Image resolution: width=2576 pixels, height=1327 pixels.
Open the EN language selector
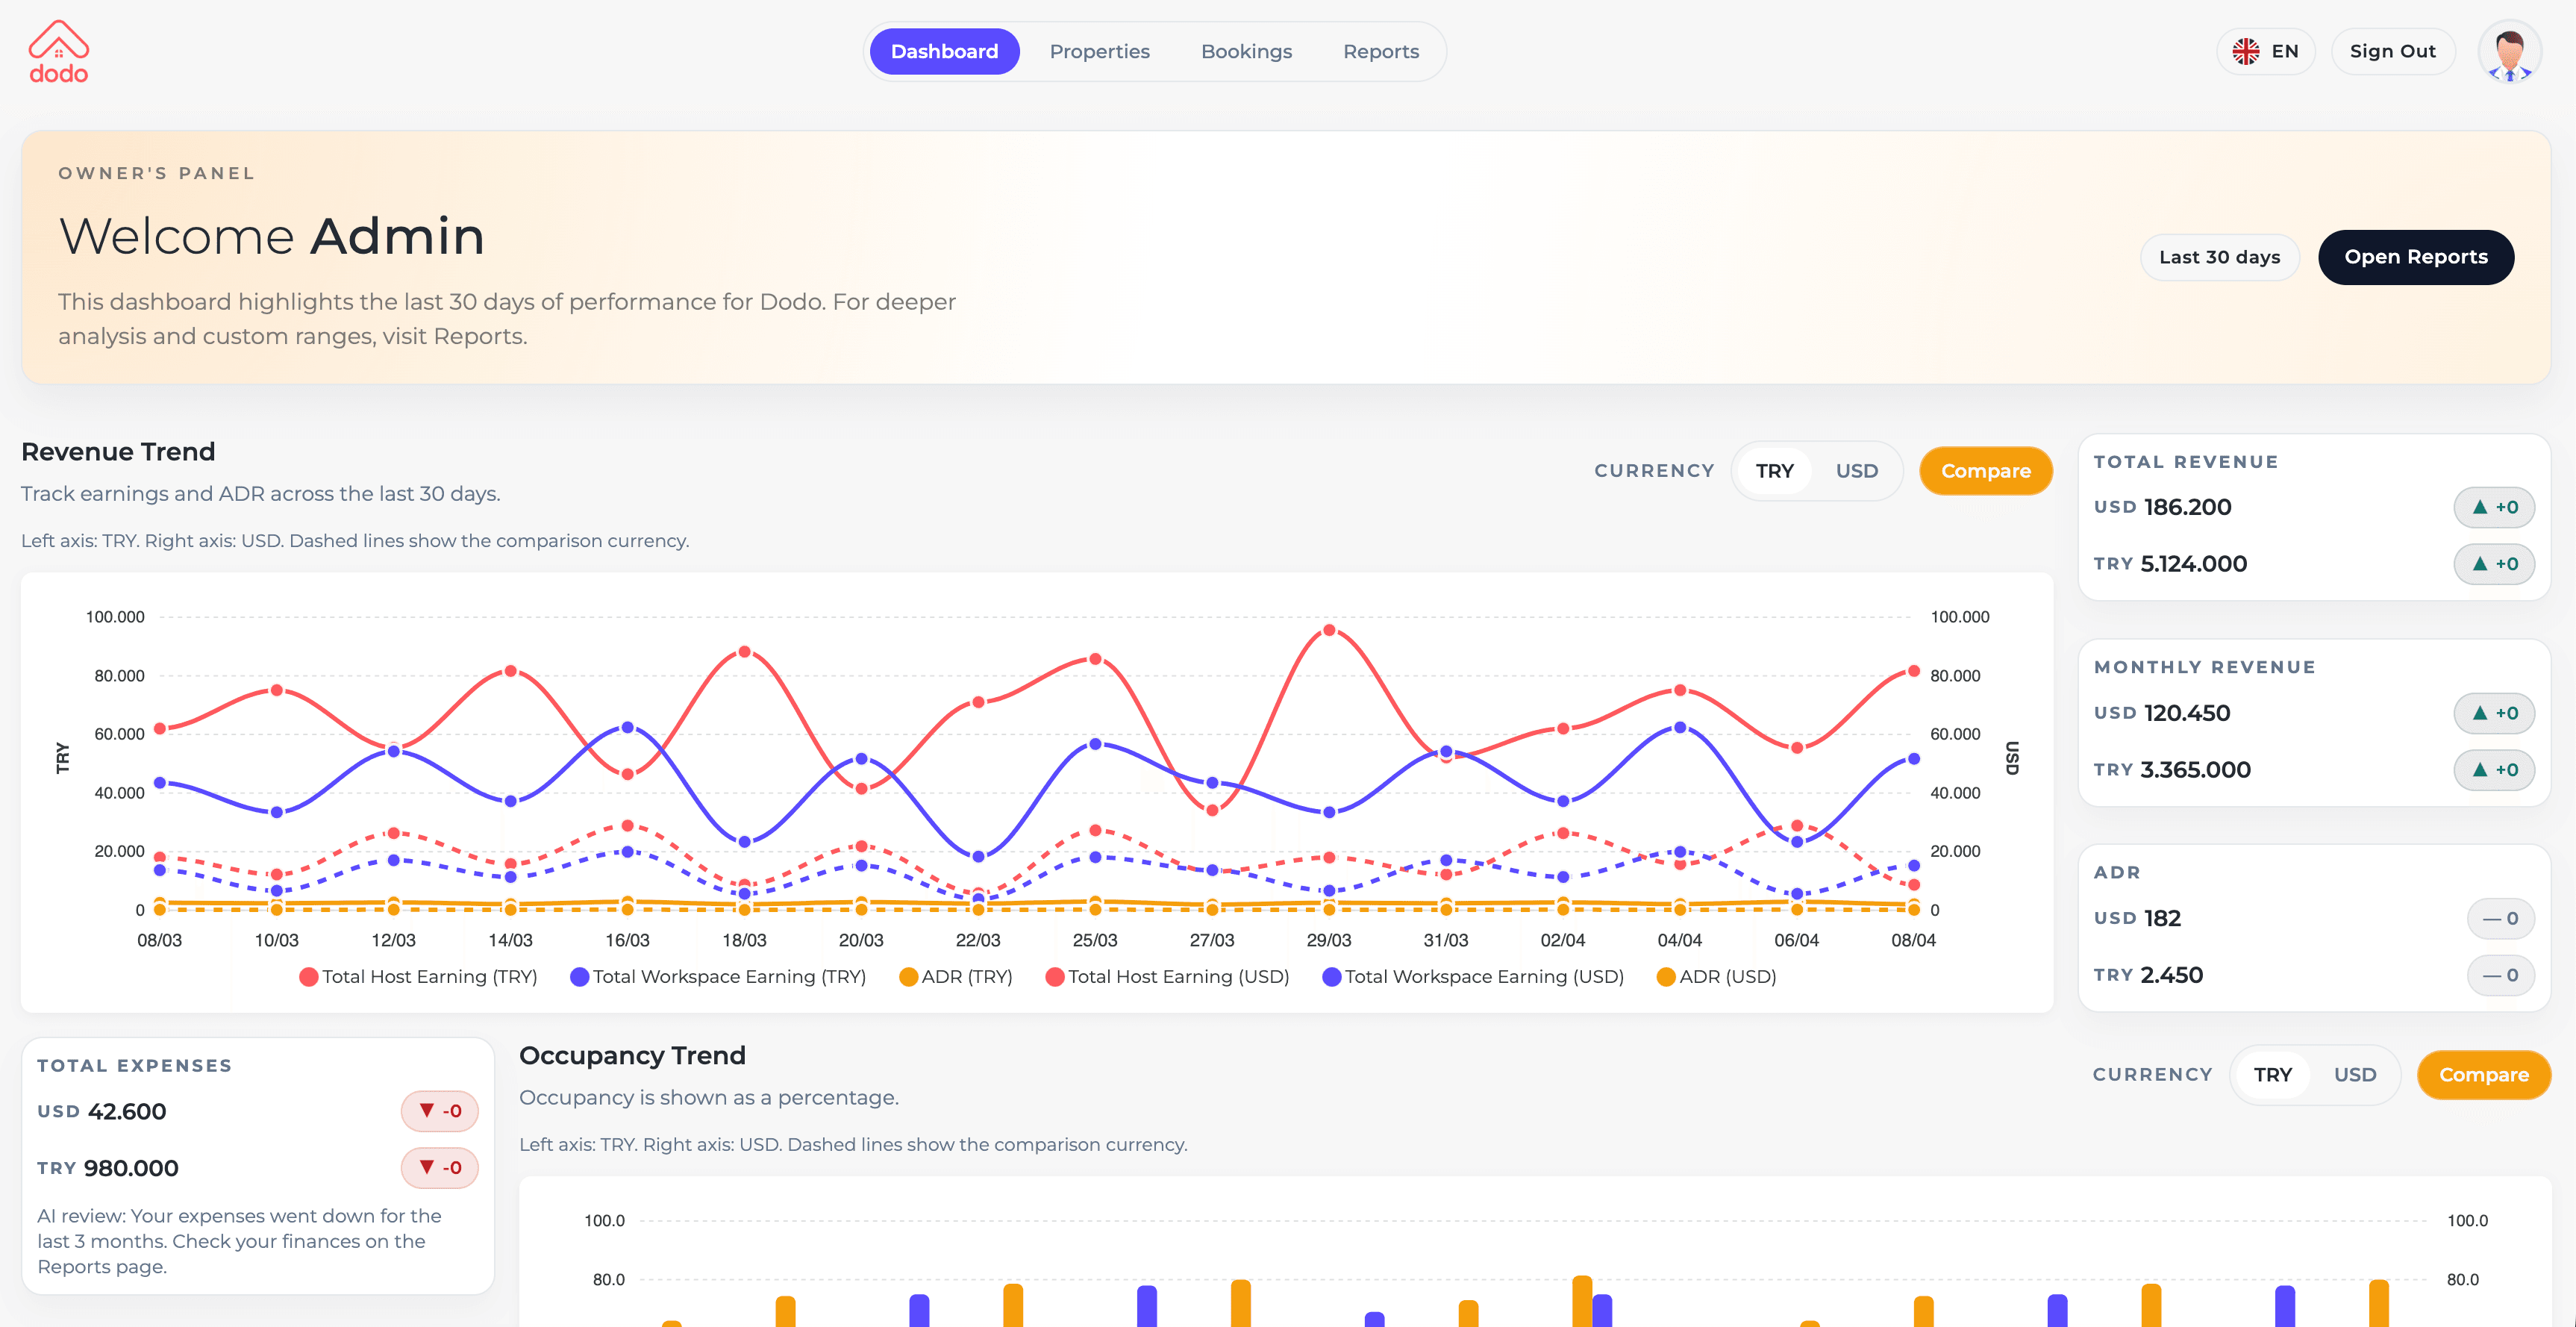point(2266,51)
